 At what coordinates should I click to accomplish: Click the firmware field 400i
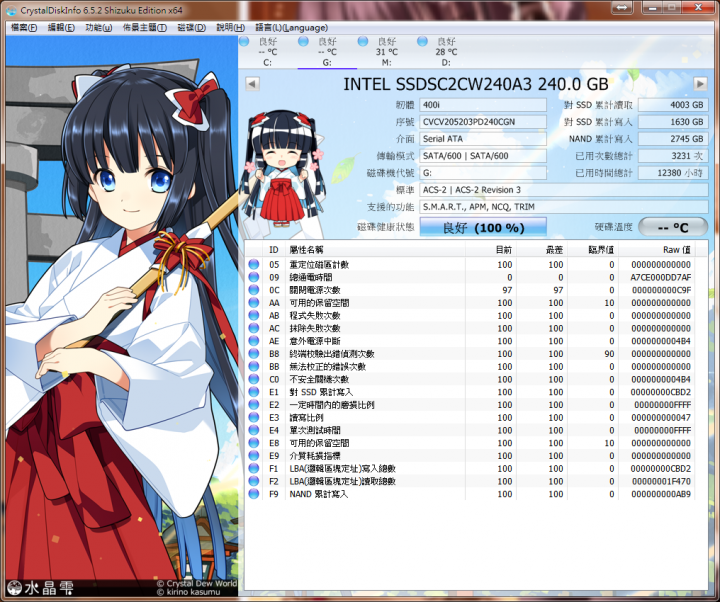coord(483,105)
